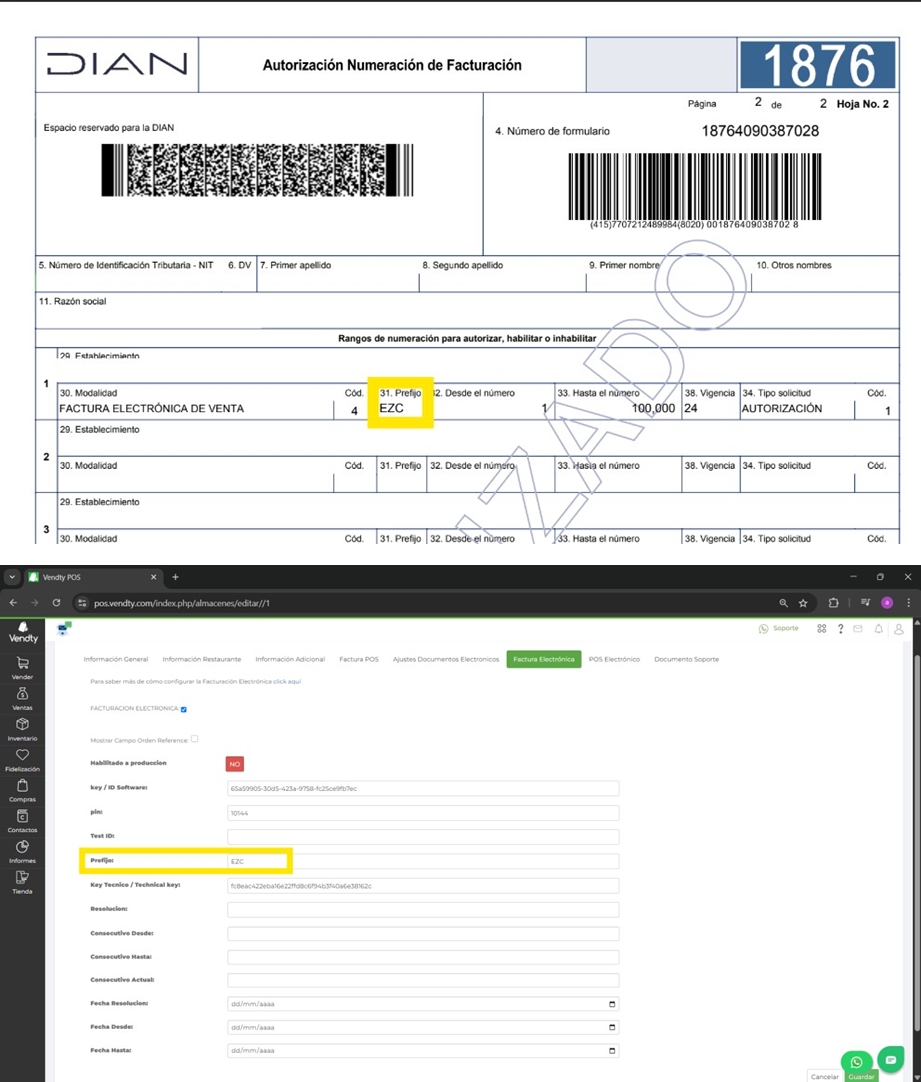Open the Fecha Desde calendar picker

point(612,1027)
